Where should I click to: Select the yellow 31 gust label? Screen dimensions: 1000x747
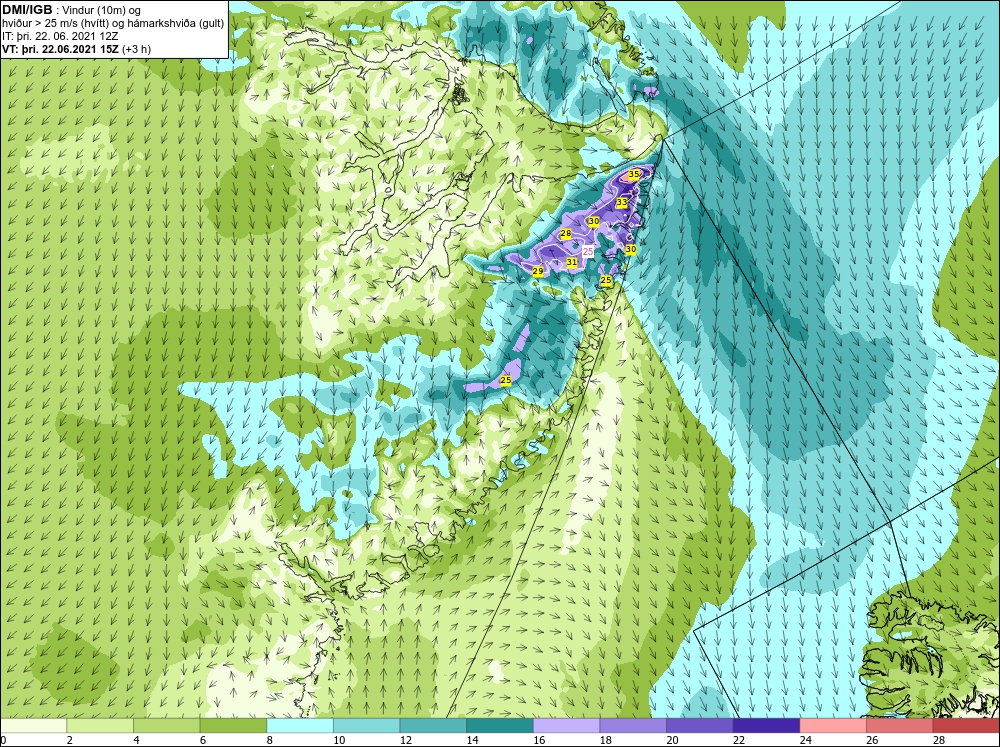pyautogui.click(x=572, y=262)
